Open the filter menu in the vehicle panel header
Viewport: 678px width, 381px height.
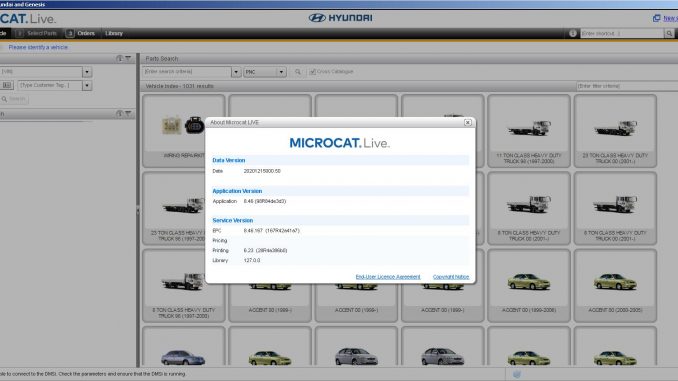(x=128, y=58)
